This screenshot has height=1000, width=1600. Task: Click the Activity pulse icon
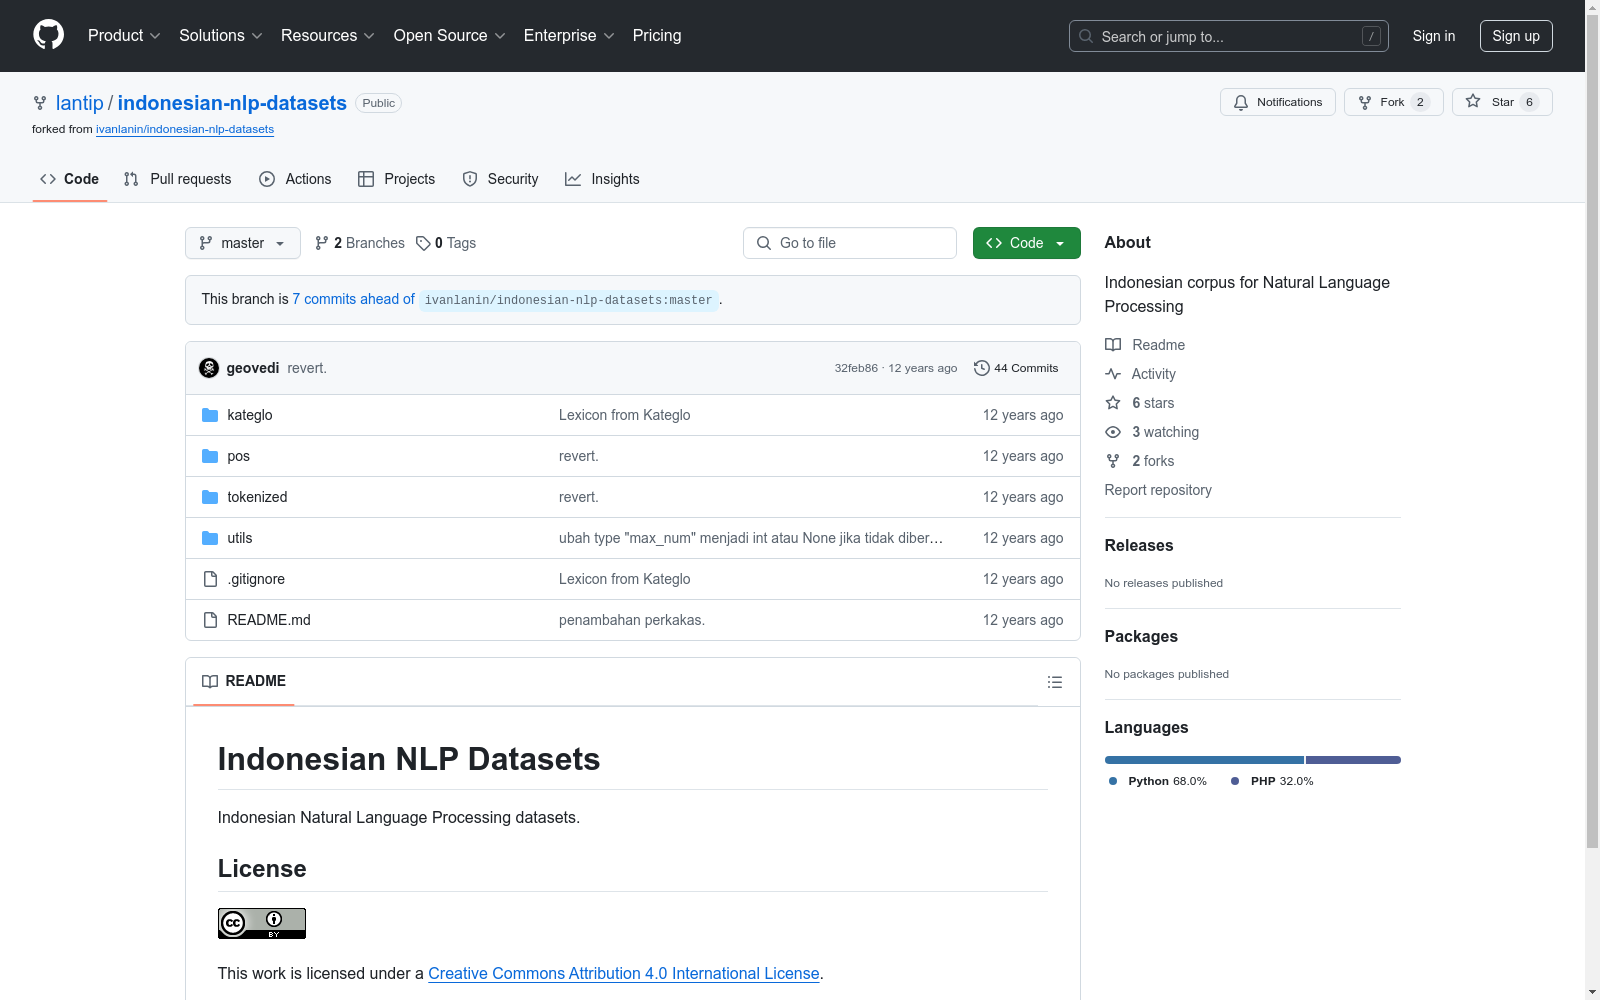click(x=1113, y=374)
